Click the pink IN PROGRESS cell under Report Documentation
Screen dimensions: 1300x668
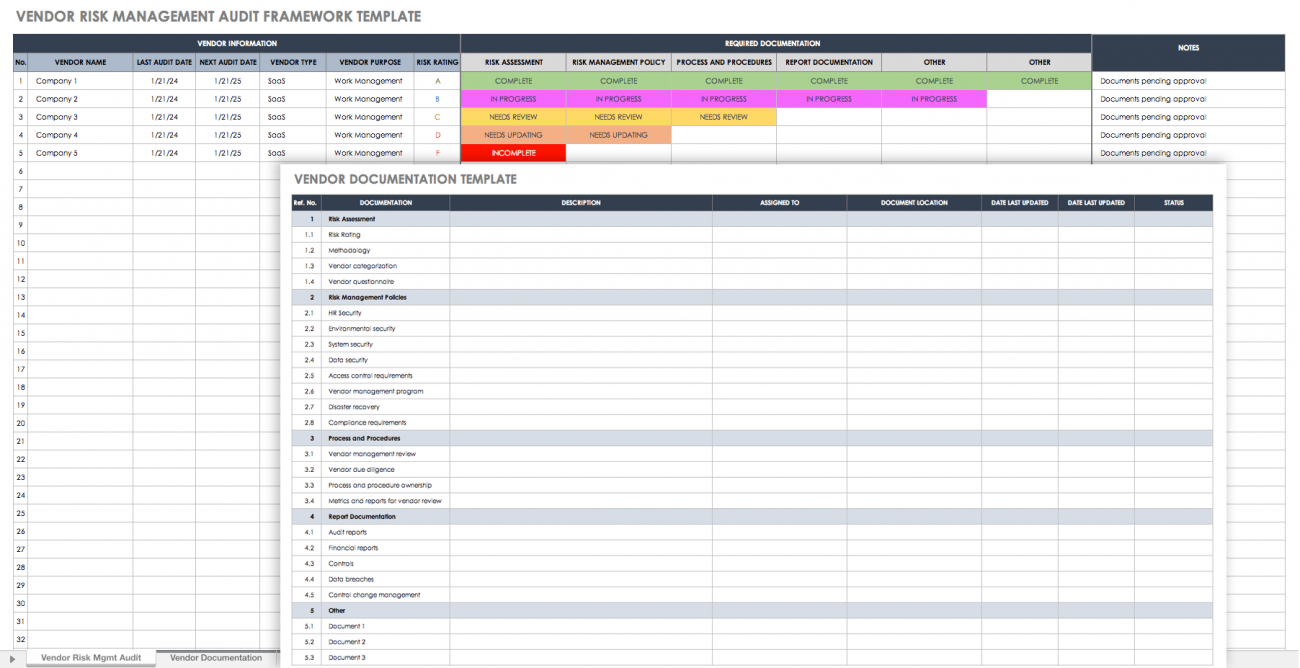827,98
